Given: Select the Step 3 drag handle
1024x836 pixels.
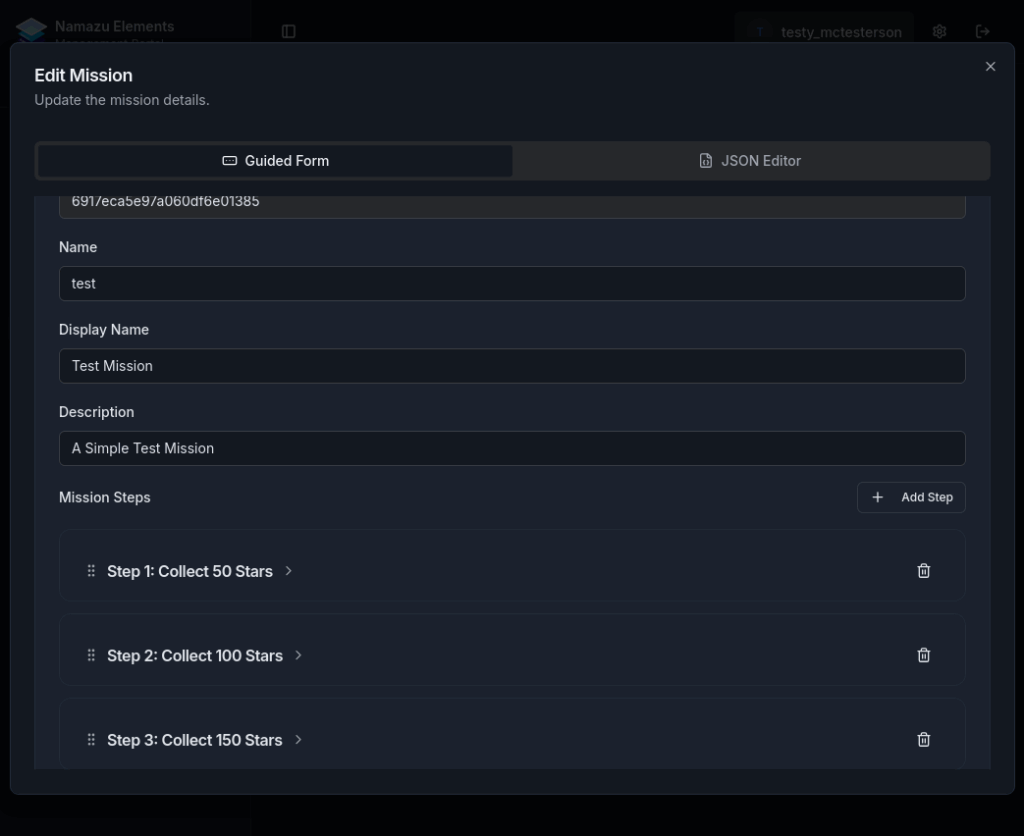Looking at the screenshot, I should (91, 740).
